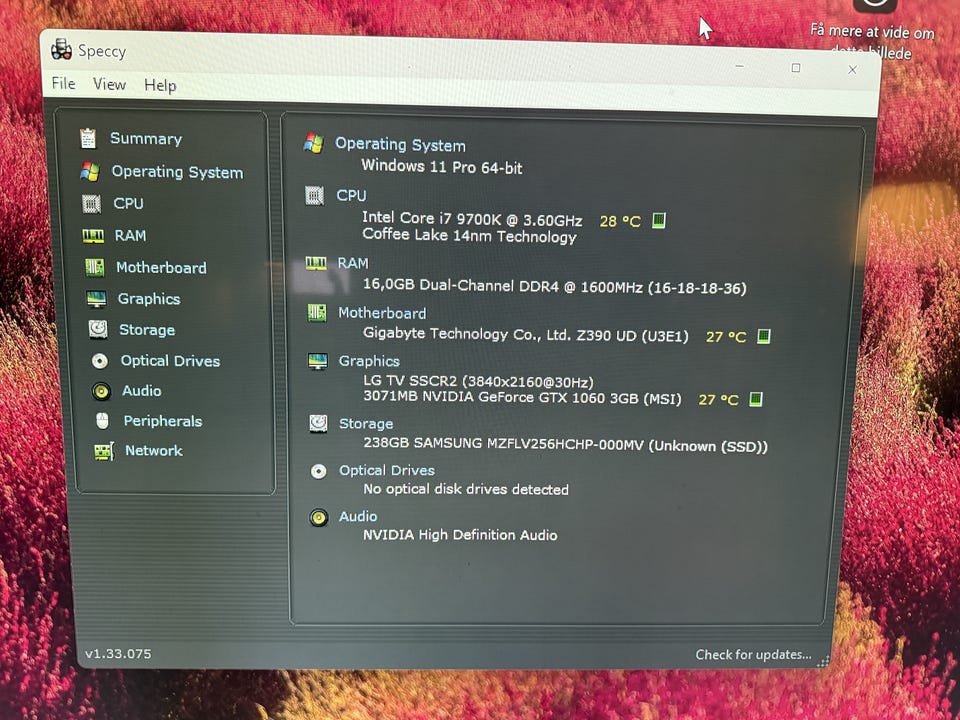Click the Motherboard heading link in summary
This screenshot has height=720, width=960.
coord(382,313)
